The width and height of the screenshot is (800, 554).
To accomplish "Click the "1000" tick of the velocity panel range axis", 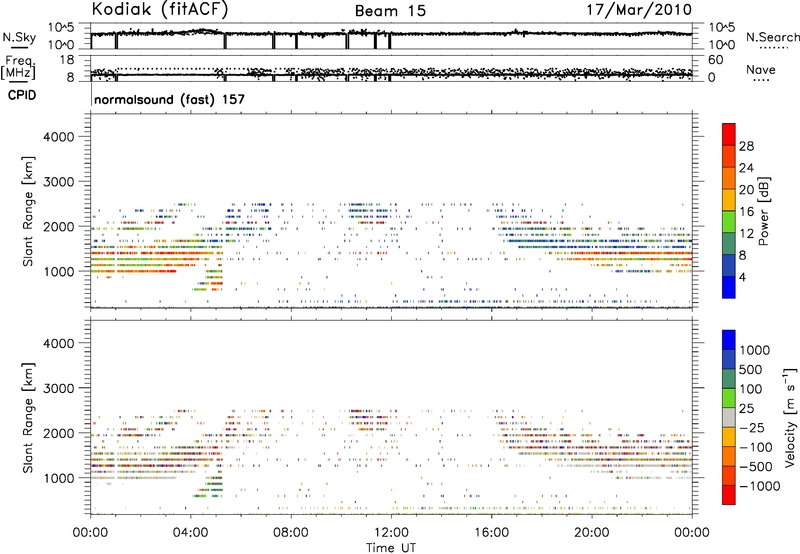I will click(x=58, y=478).
